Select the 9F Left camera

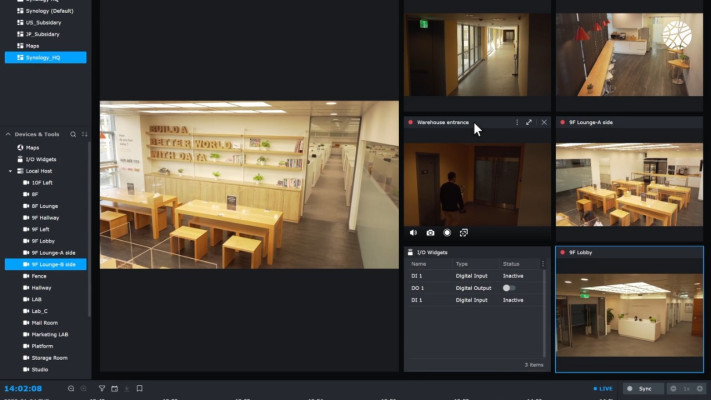pos(45,229)
